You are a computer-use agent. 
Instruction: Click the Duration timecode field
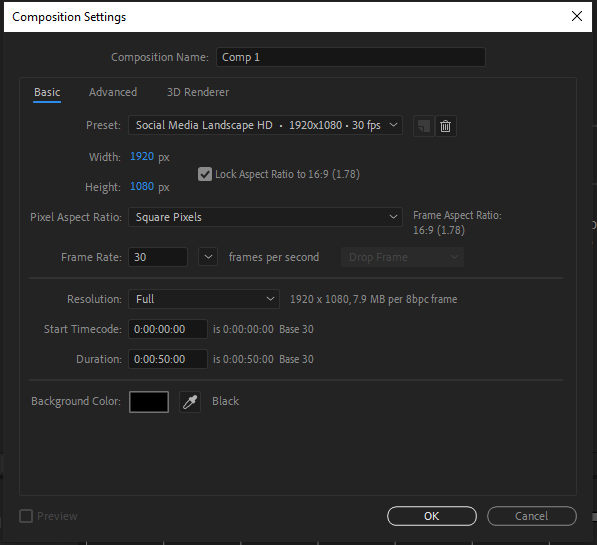click(x=168, y=359)
